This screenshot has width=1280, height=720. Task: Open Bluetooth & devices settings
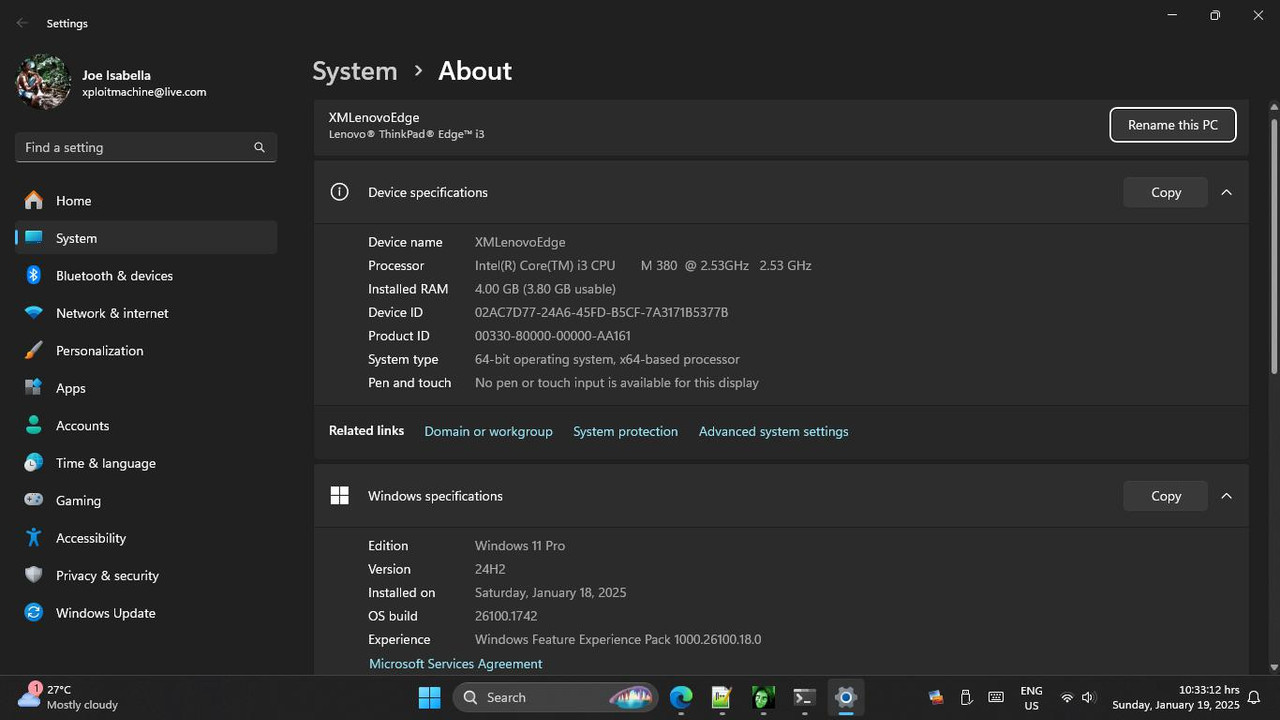(x=113, y=275)
